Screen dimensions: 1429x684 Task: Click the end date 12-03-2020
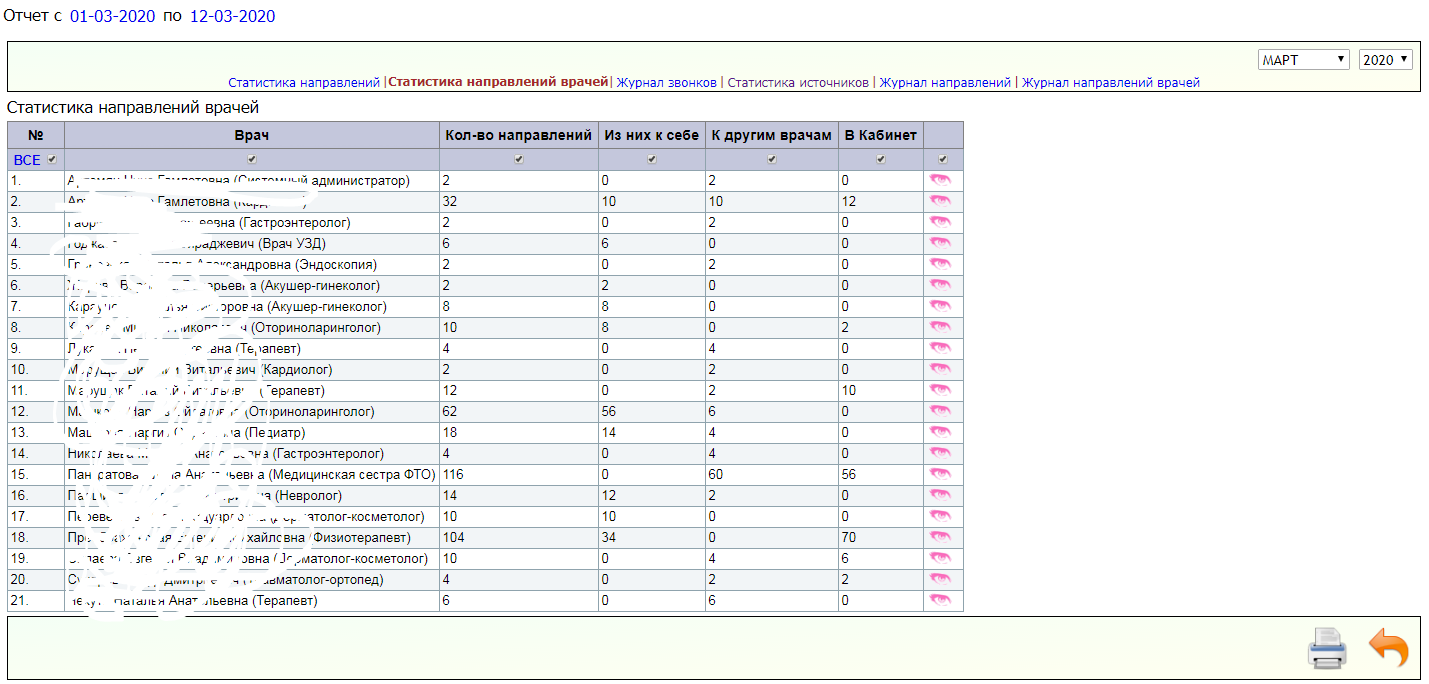232,17
